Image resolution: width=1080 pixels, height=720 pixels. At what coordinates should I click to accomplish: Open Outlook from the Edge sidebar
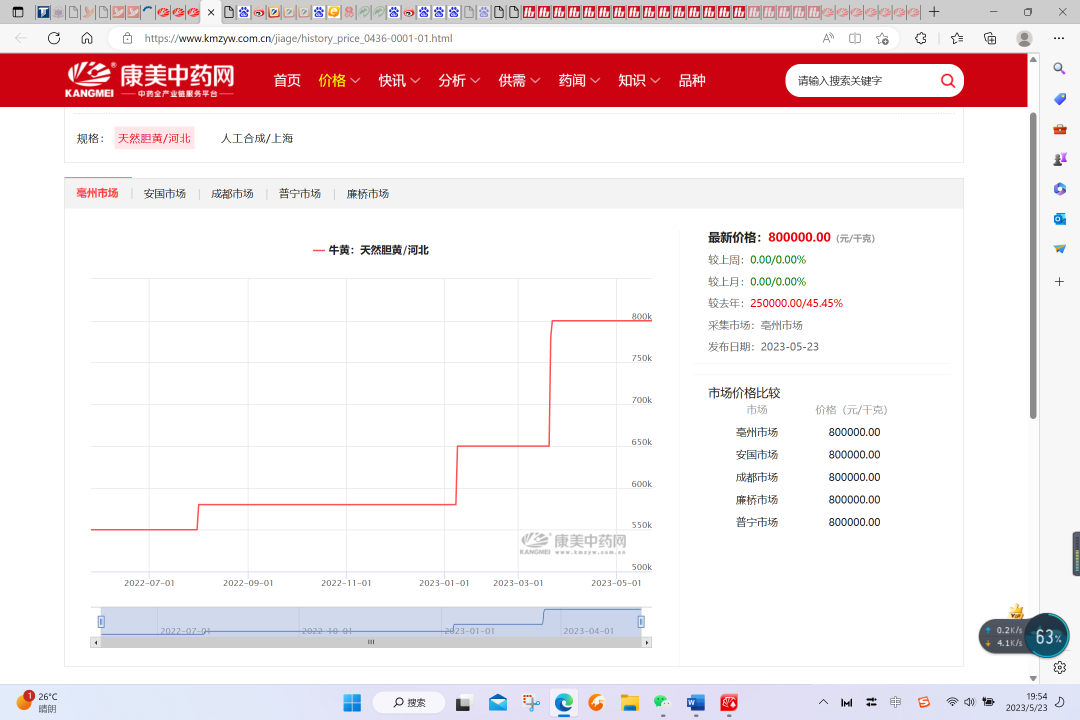tap(1059, 218)
